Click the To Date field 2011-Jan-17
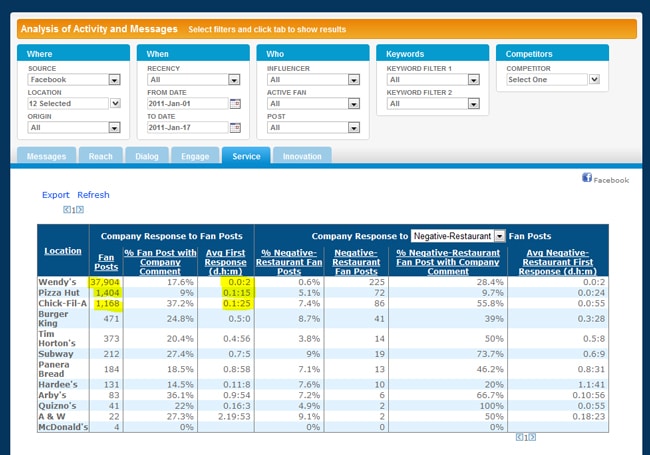Viewport: 650px width, 455px height. 188,128
